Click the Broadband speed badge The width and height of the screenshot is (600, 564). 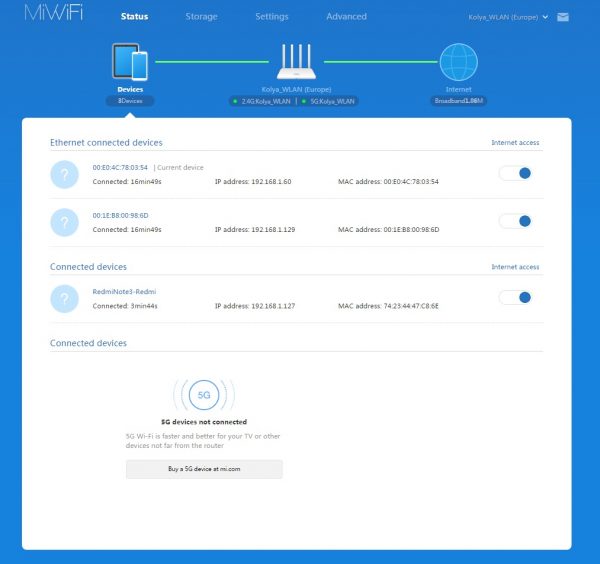point(458,101)
